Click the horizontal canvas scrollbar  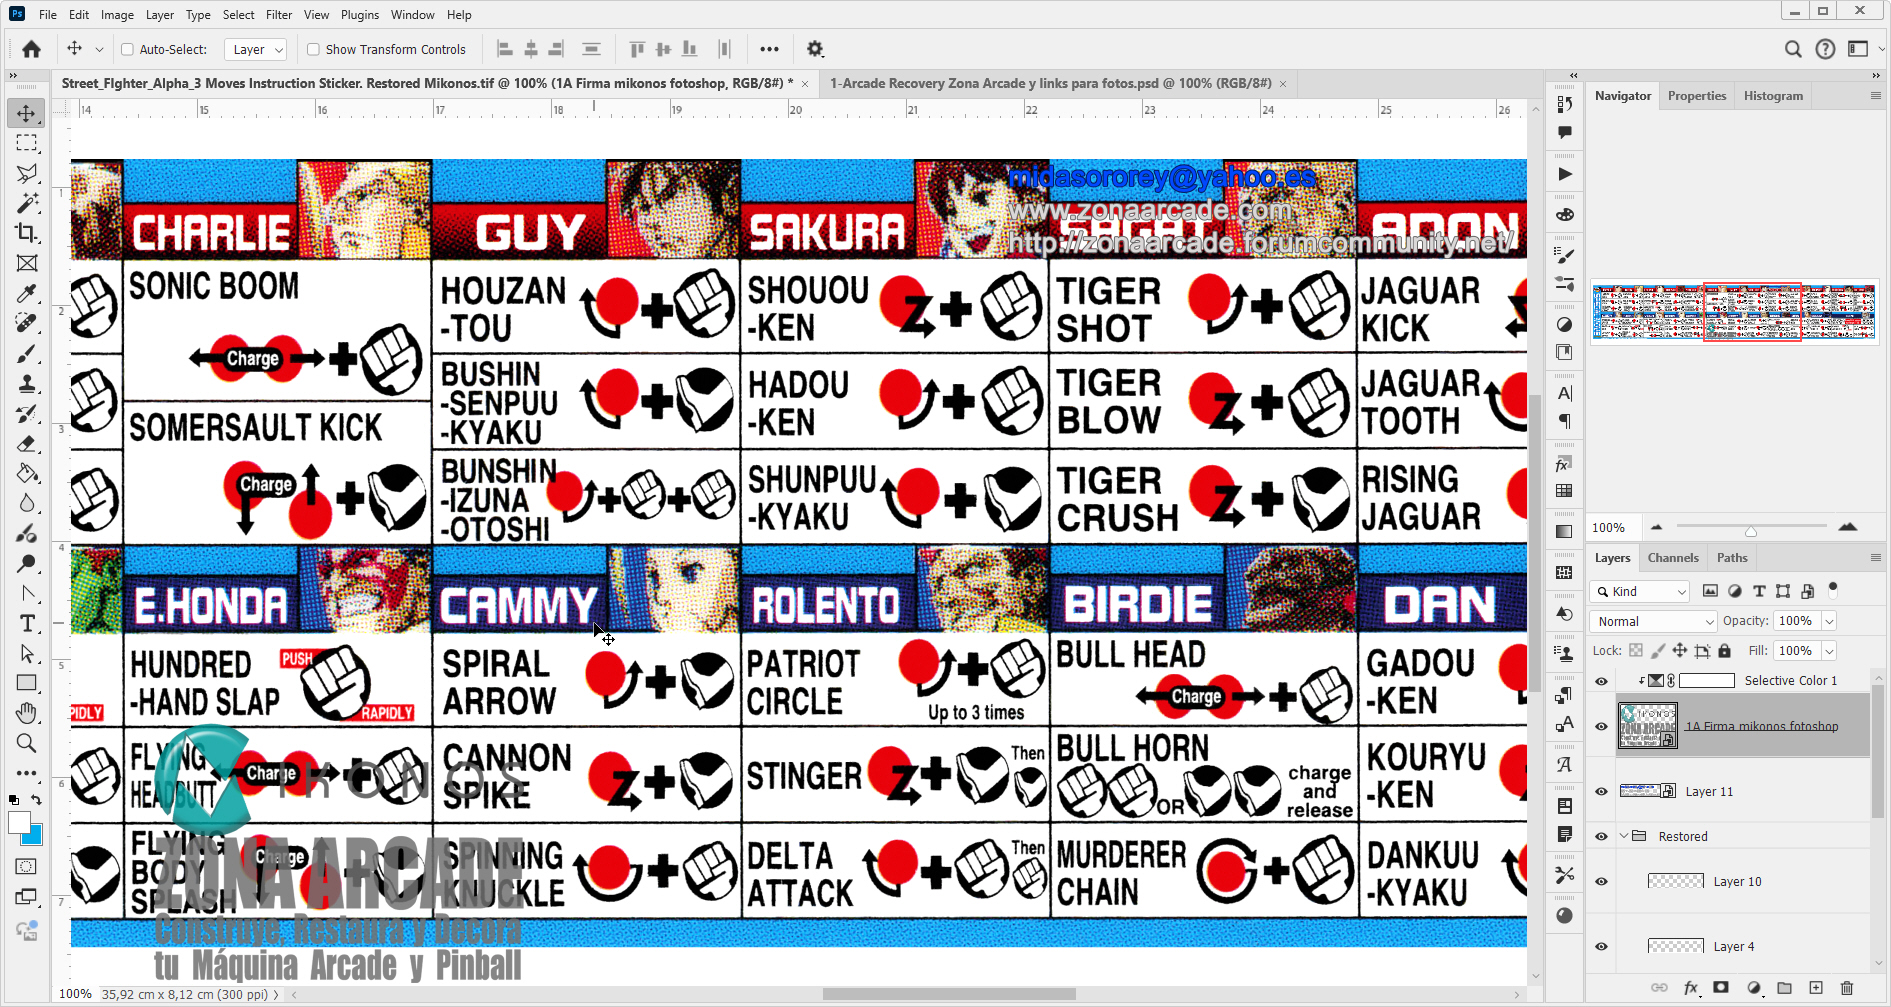tap(949, 995)
